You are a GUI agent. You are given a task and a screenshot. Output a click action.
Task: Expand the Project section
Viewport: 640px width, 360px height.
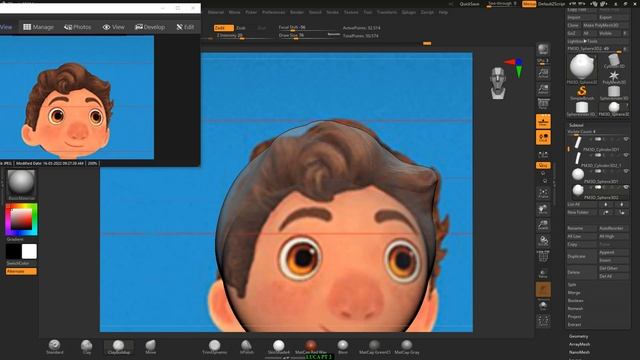coord(574,317)
